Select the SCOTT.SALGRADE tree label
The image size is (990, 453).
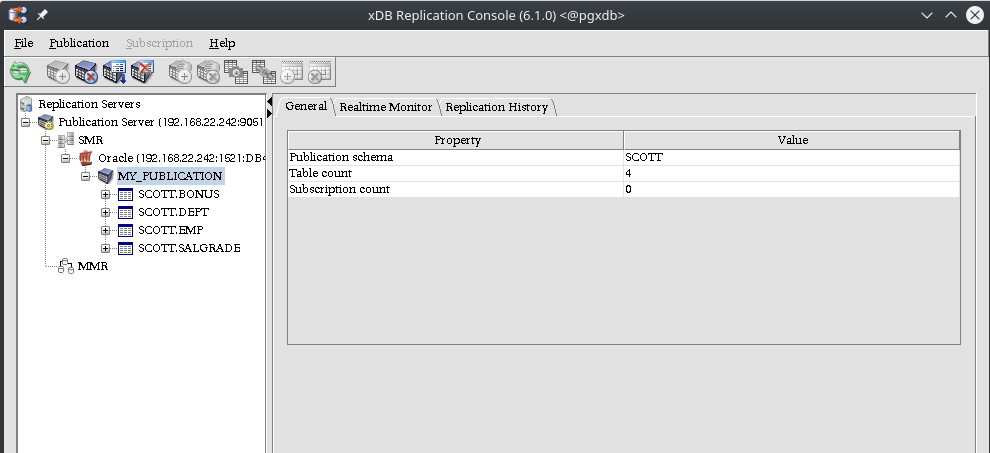pos(189,248)
